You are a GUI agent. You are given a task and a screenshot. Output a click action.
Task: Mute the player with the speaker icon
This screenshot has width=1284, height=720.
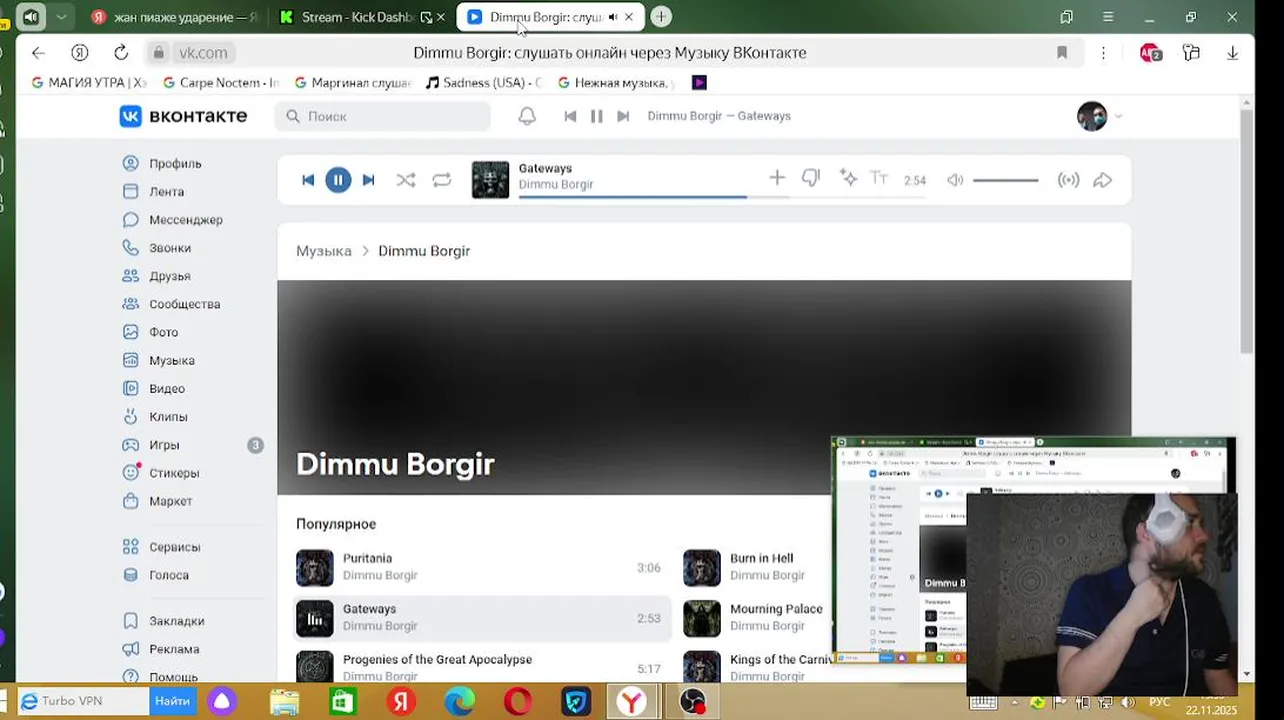click(955, 180)
